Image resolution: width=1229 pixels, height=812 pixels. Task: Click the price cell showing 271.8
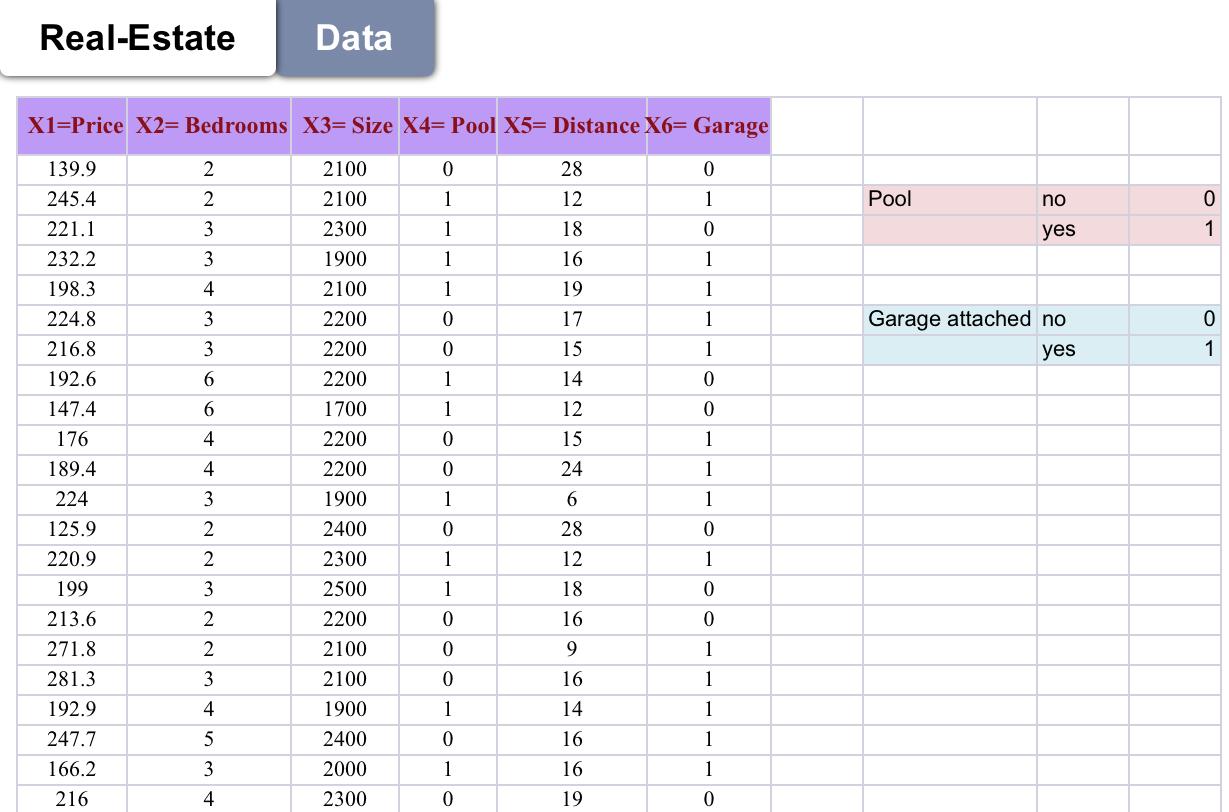[x=71, y=649]
